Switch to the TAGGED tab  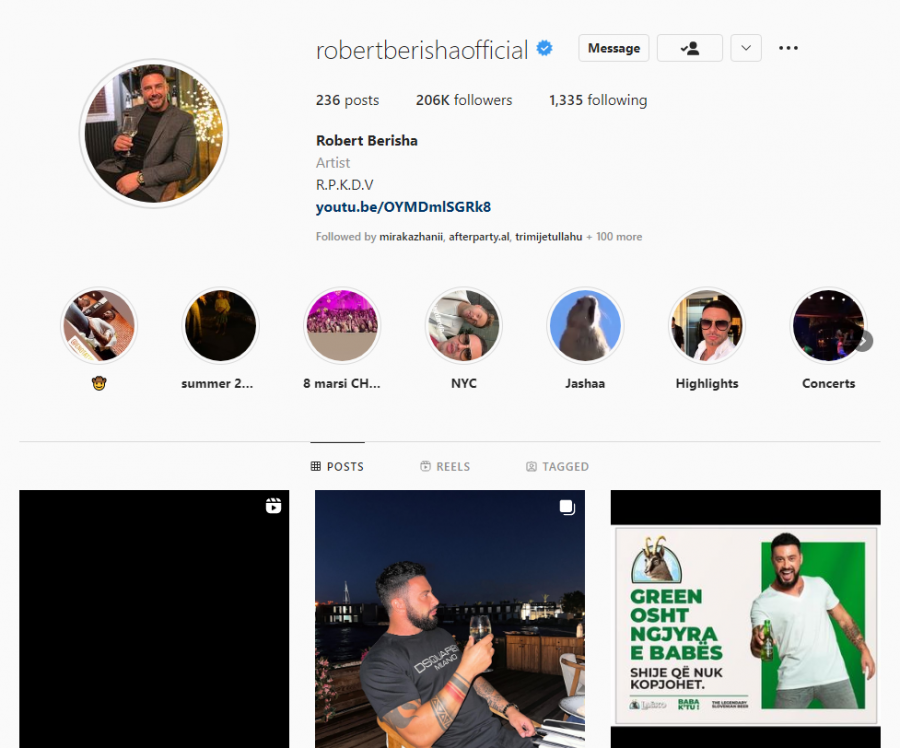coord(557,467)
